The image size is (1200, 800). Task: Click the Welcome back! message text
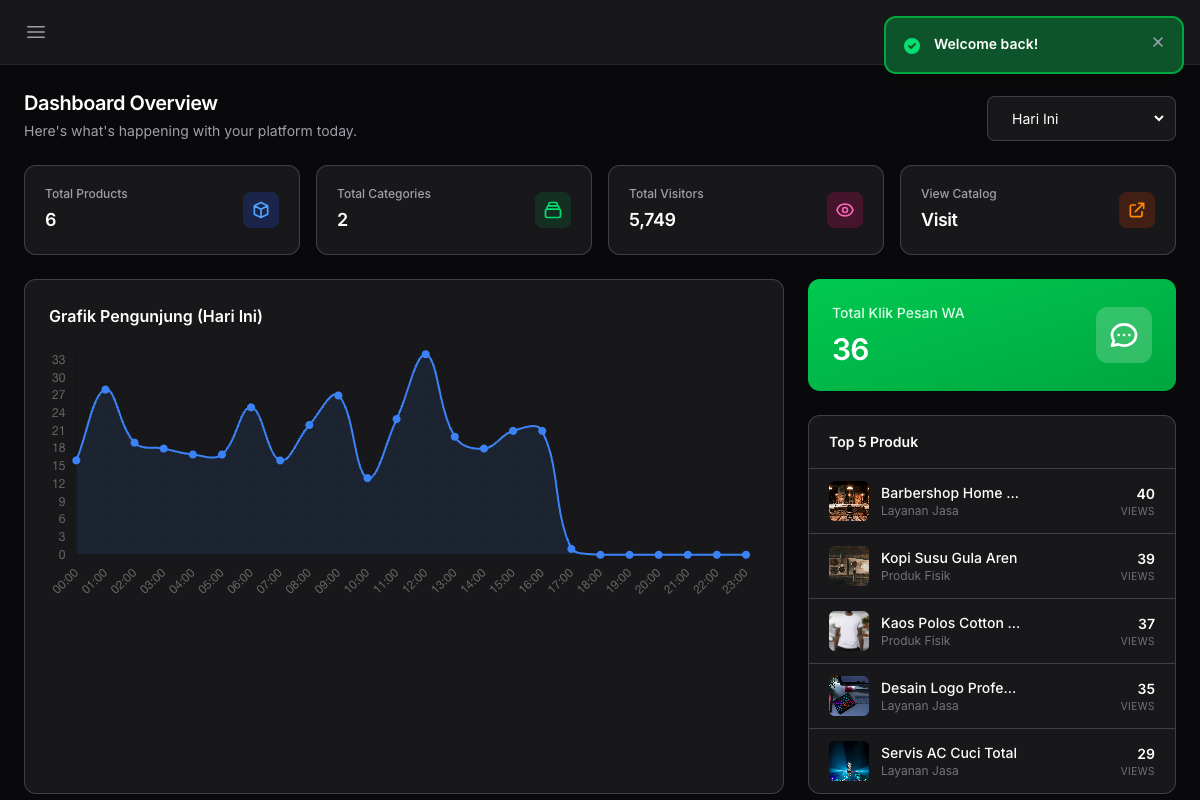pyautogui.click(x=986, y=44)
